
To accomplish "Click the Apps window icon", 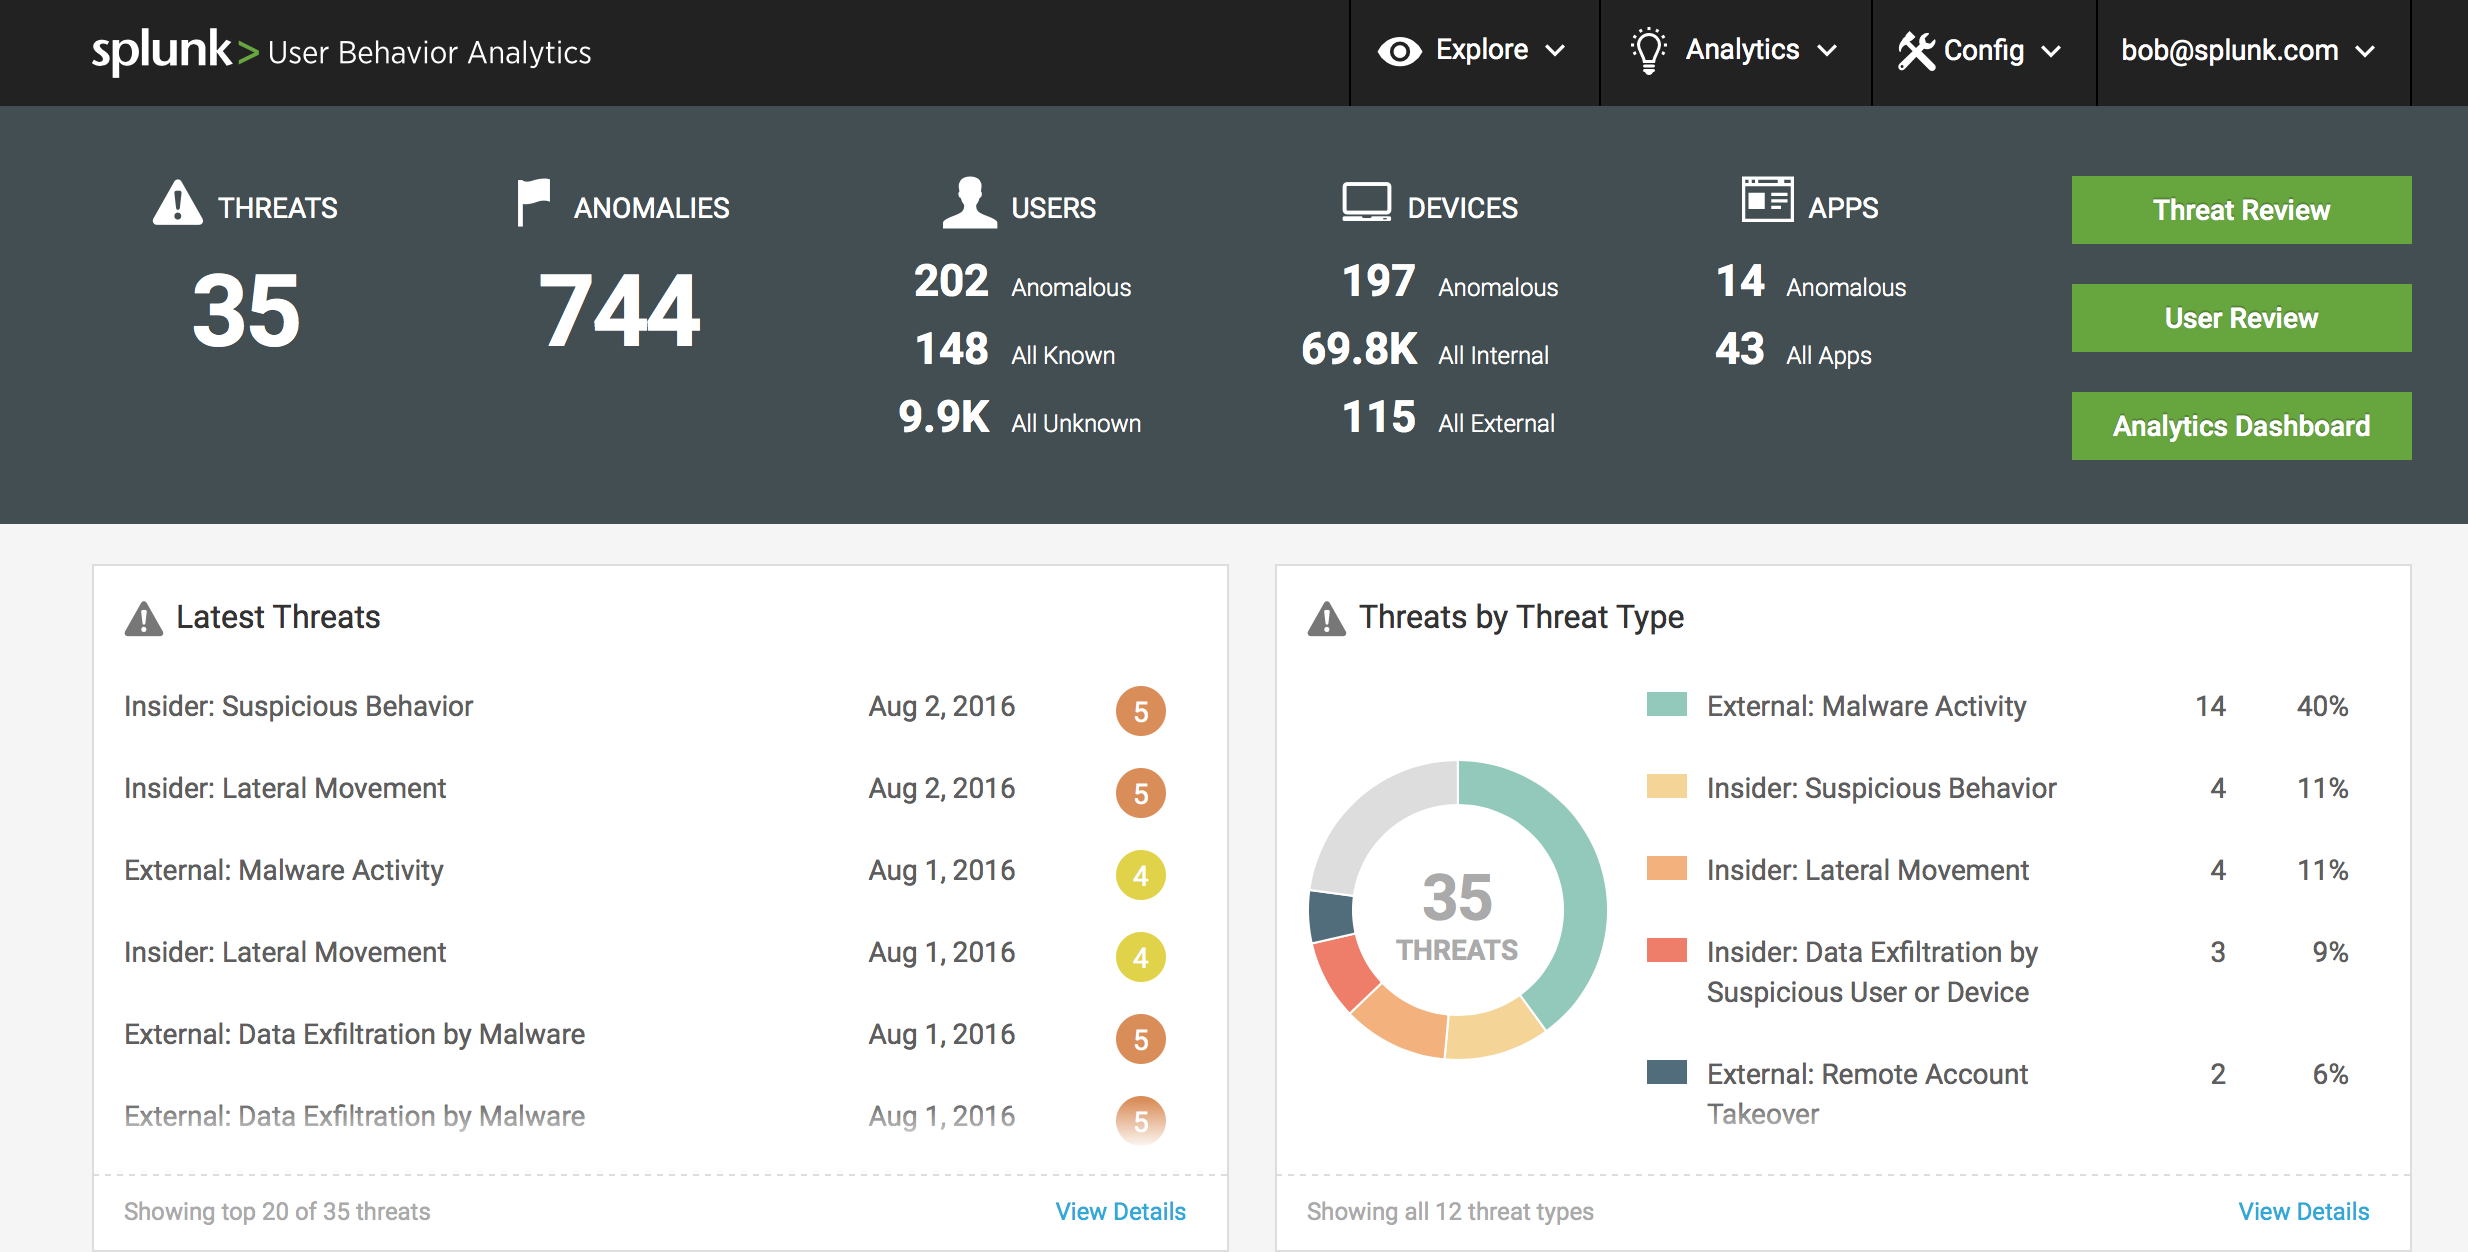I will [x=1767, y=200].
